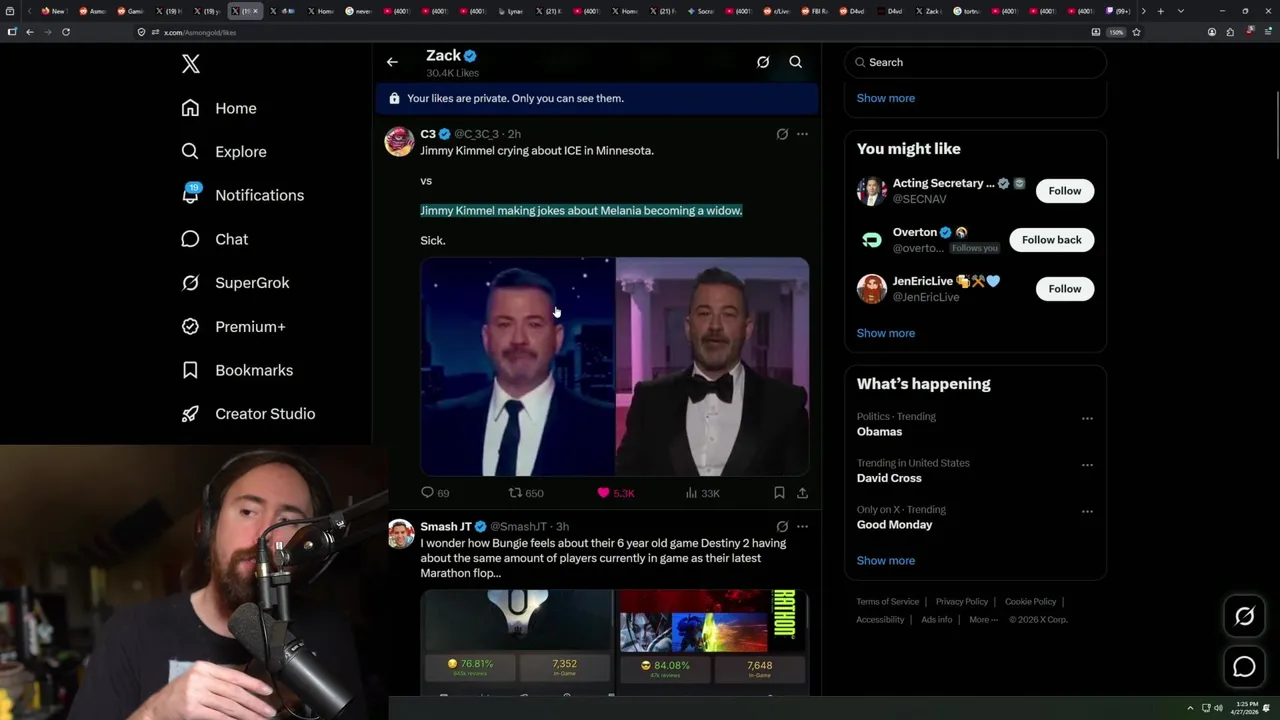Open Acting Secretary's avatar
The image size is (1280, 720).
pos(872,191)
